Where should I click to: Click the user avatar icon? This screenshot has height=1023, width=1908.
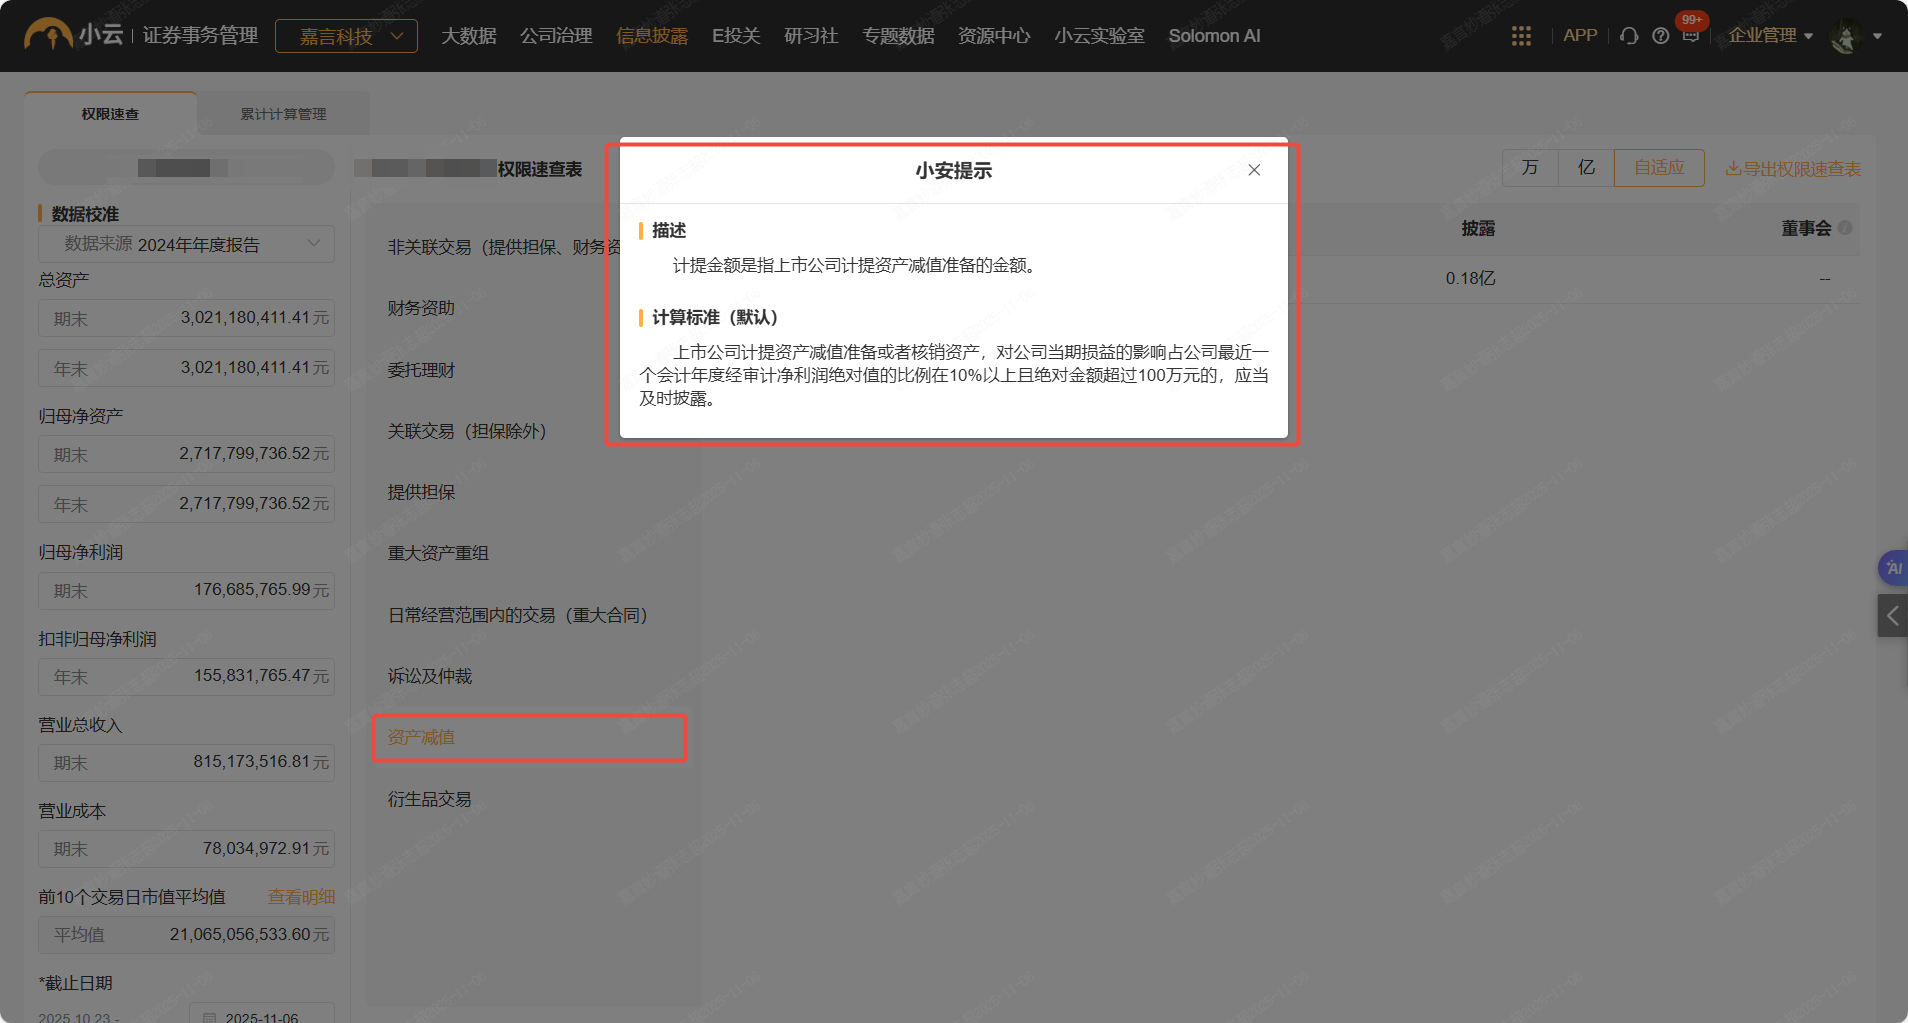click(1845, 36)
